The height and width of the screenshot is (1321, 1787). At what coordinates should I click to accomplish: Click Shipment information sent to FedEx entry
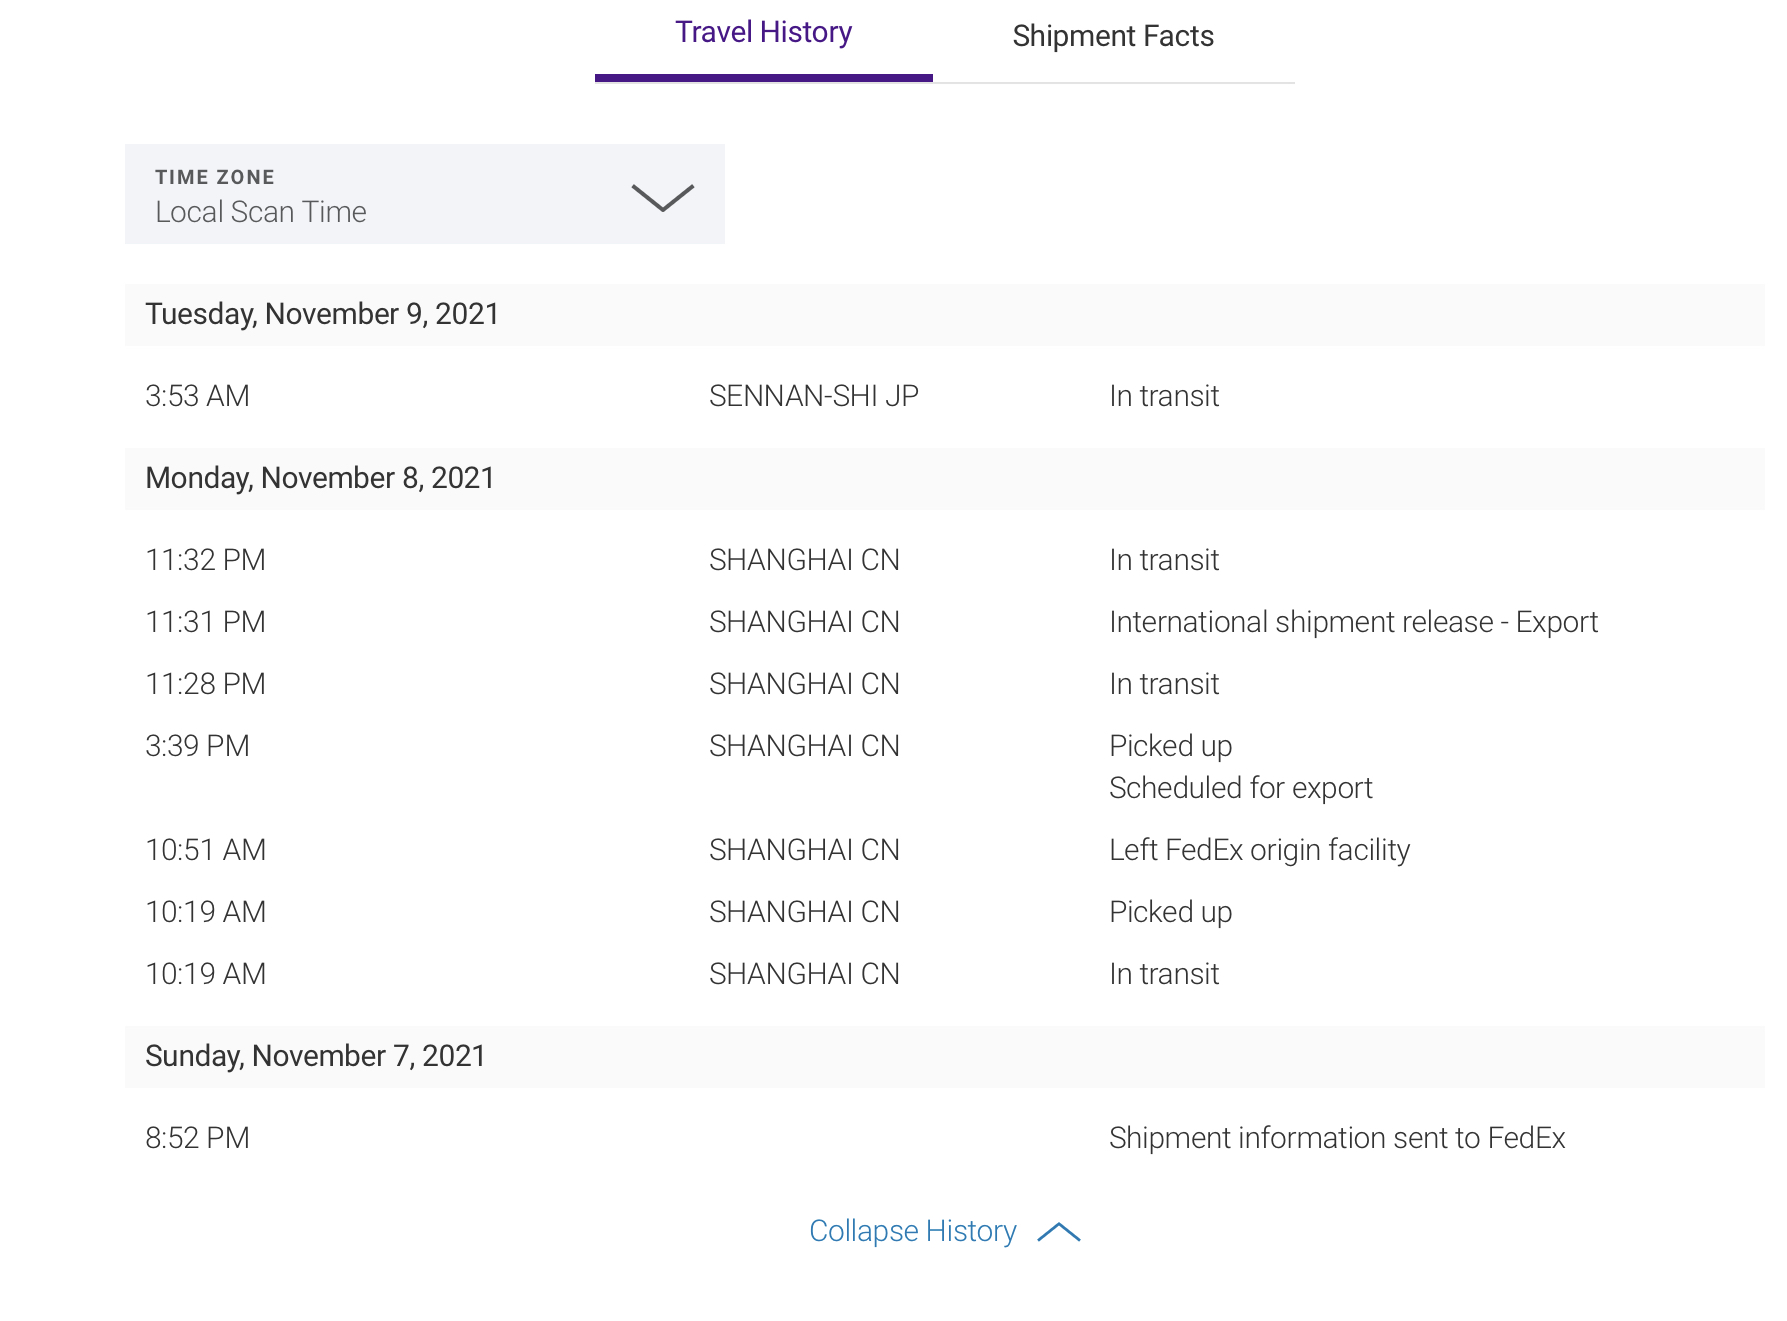click(1336, 1139)
